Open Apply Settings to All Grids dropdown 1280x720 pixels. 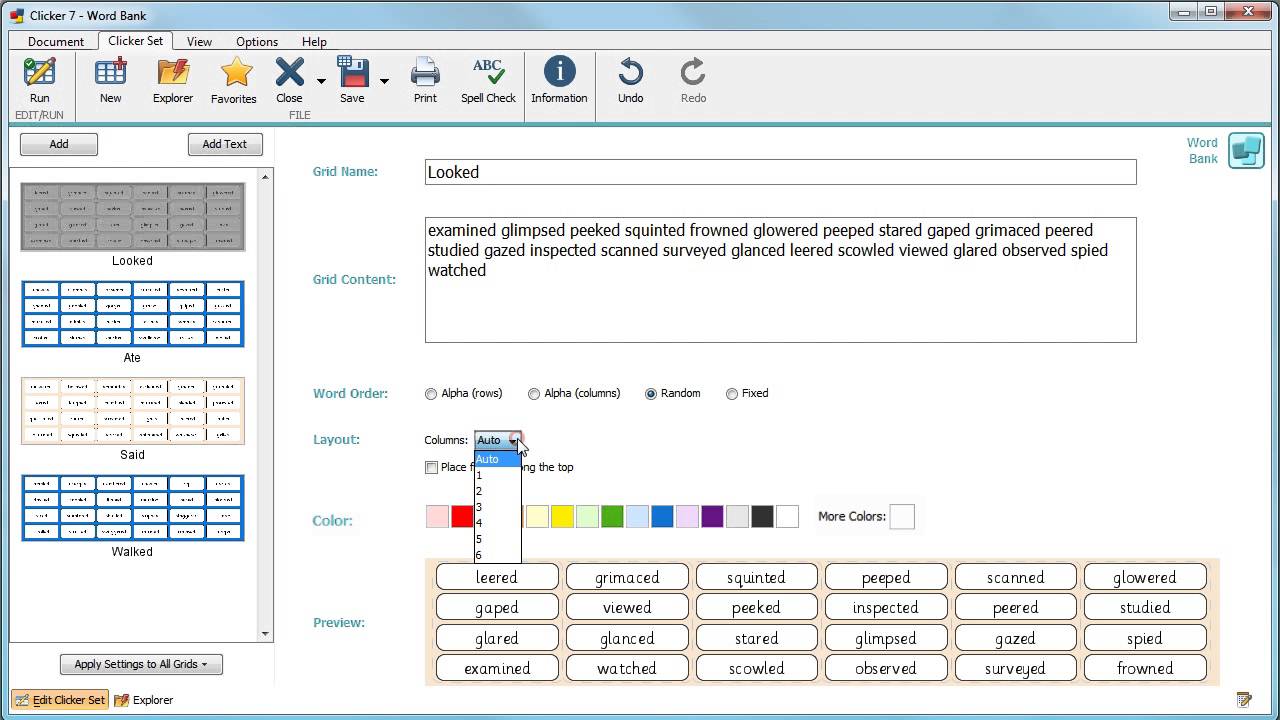141,664
